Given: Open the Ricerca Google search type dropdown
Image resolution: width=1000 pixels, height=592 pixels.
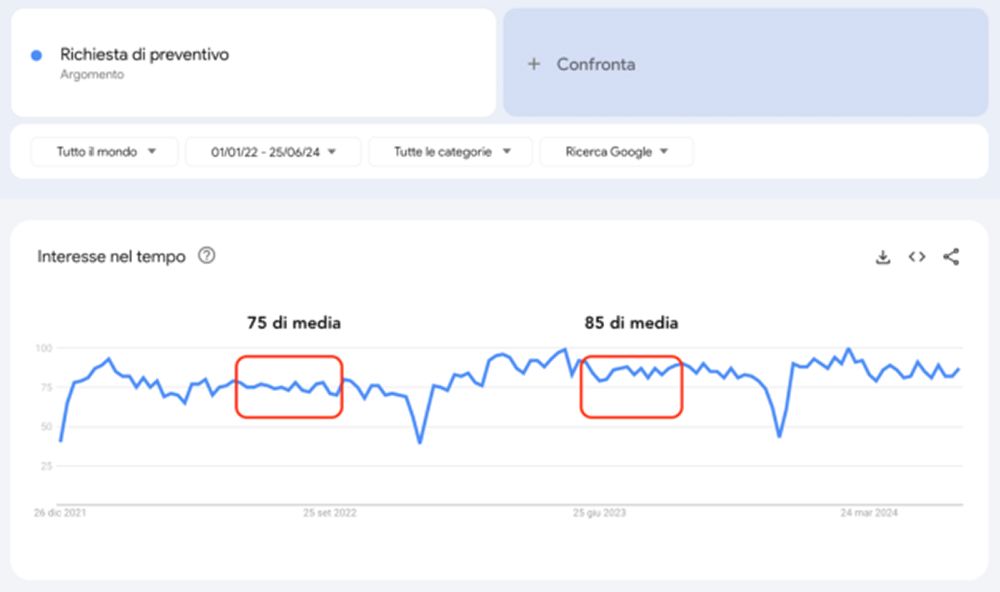Looking at the screenshot, I should 616,152.
